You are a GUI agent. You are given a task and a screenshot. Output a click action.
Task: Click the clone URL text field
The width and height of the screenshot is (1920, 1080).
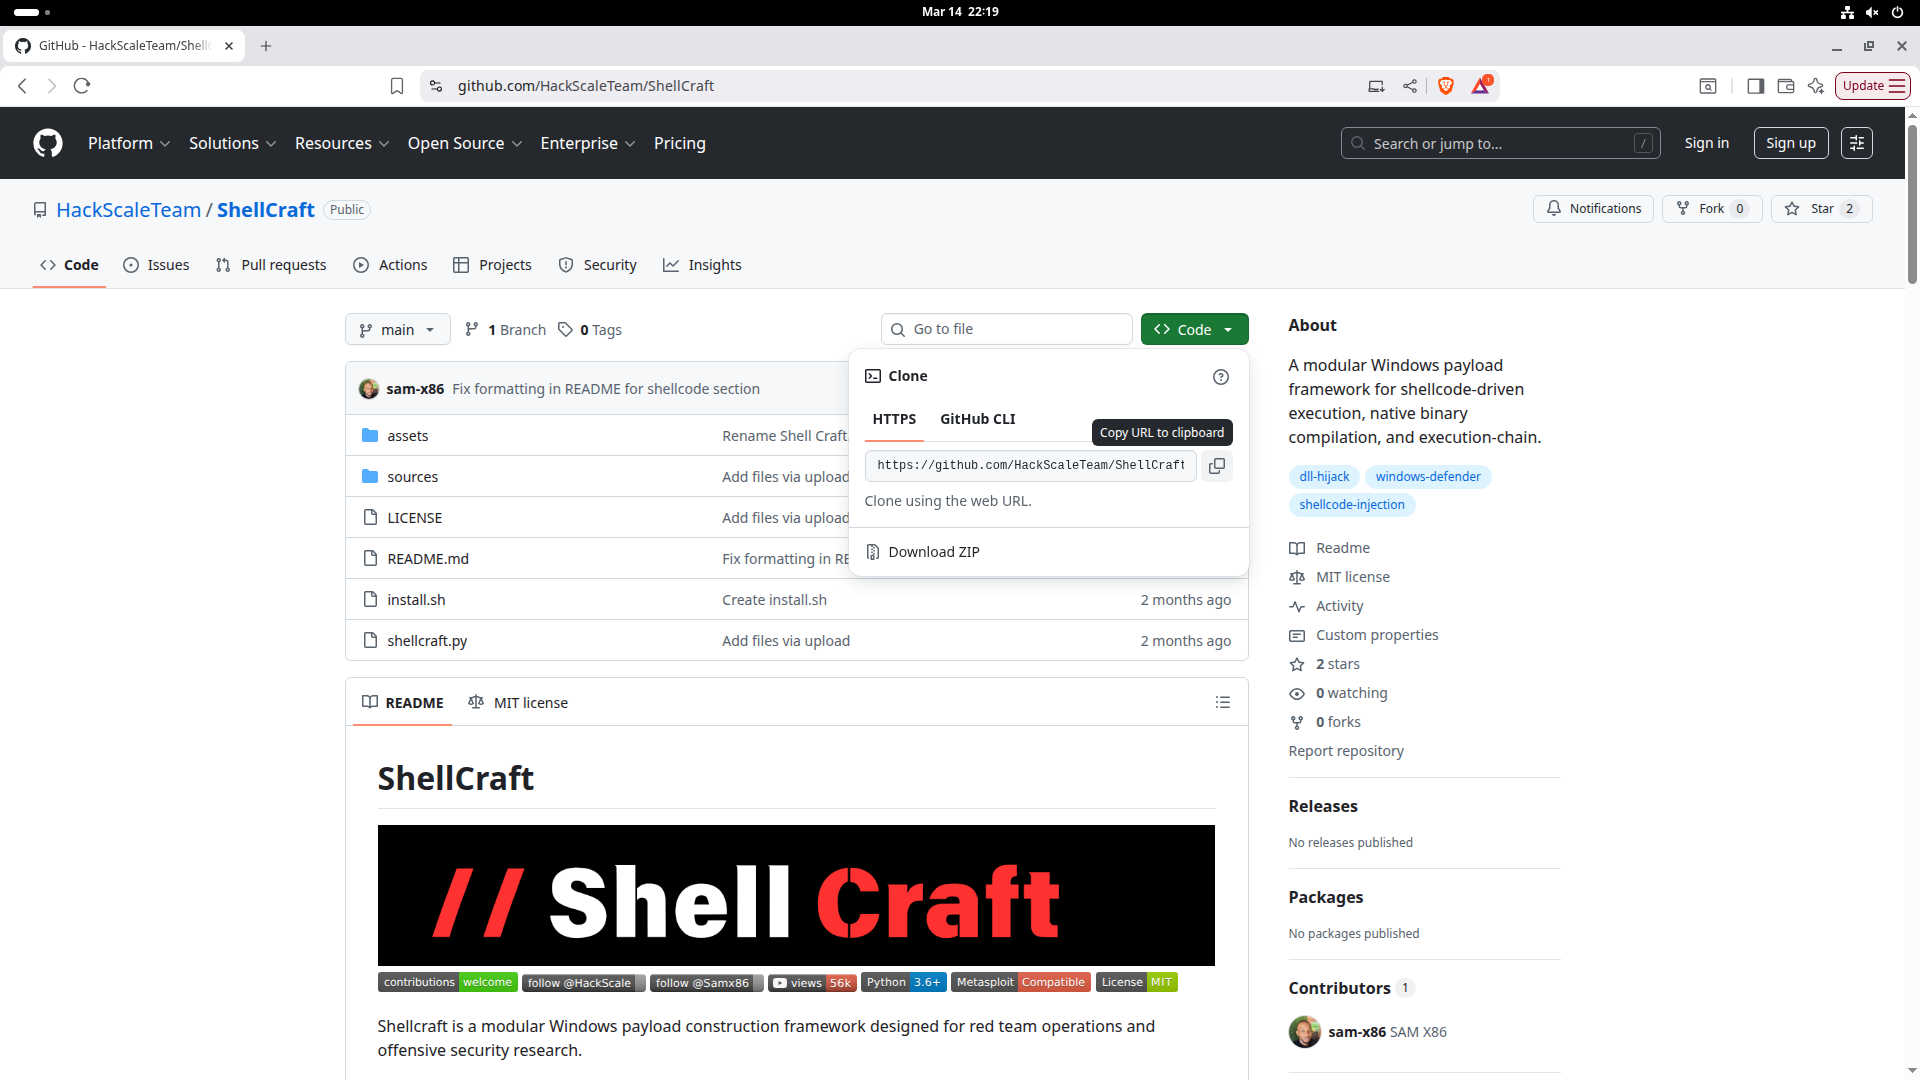(x=1030, y=466)
